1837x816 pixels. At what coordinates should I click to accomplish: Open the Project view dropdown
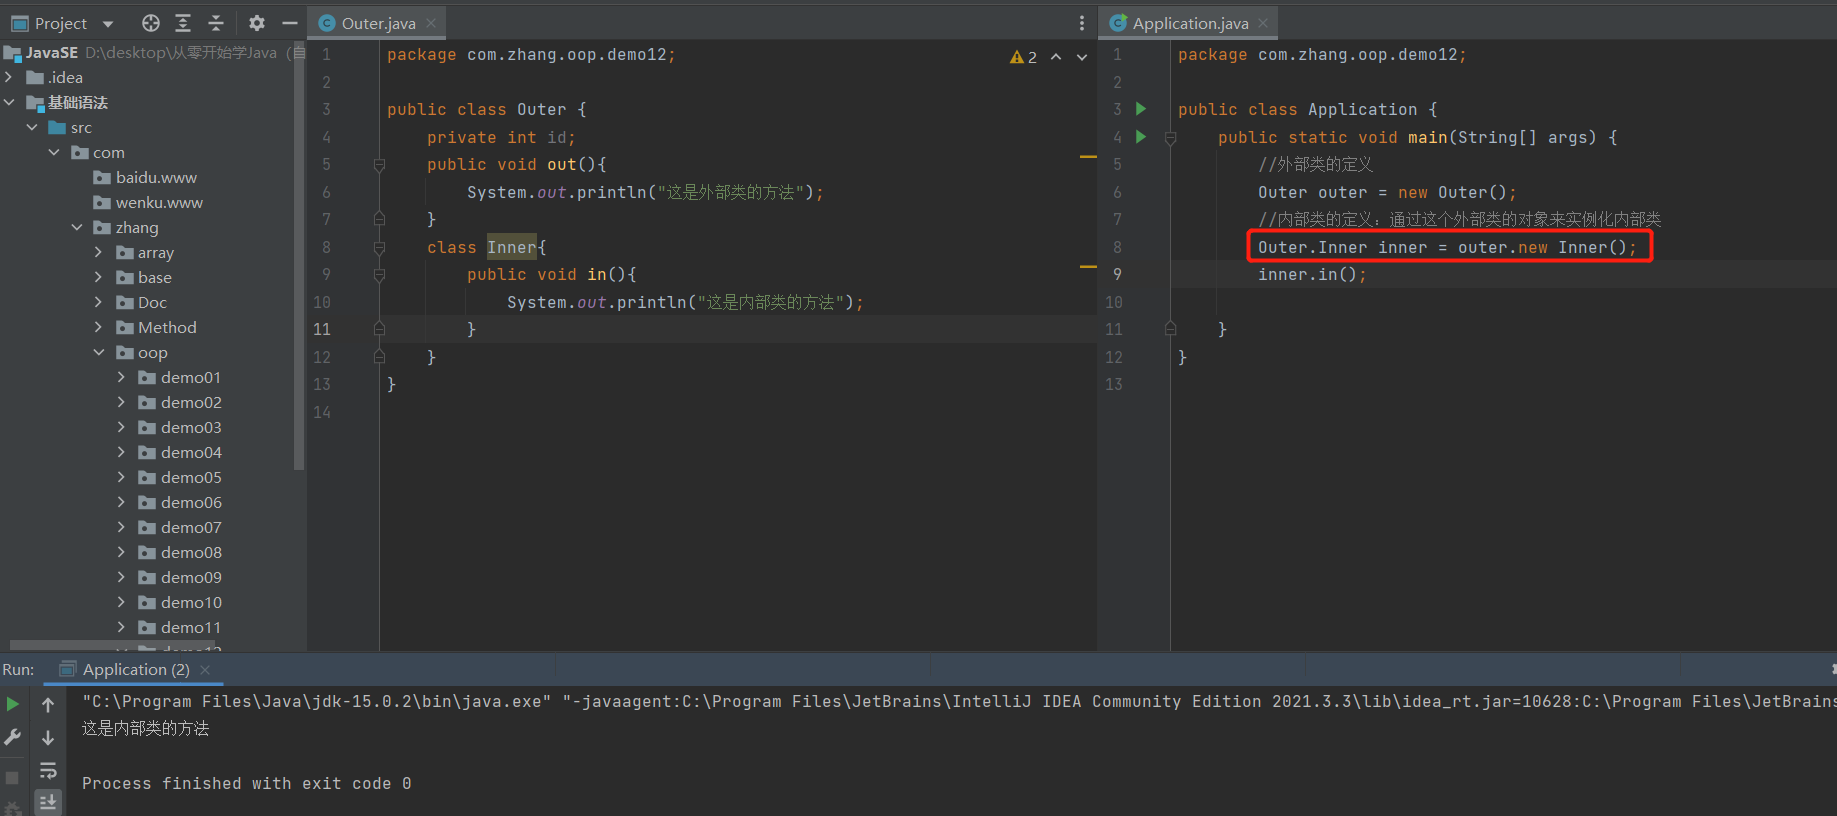108,24
